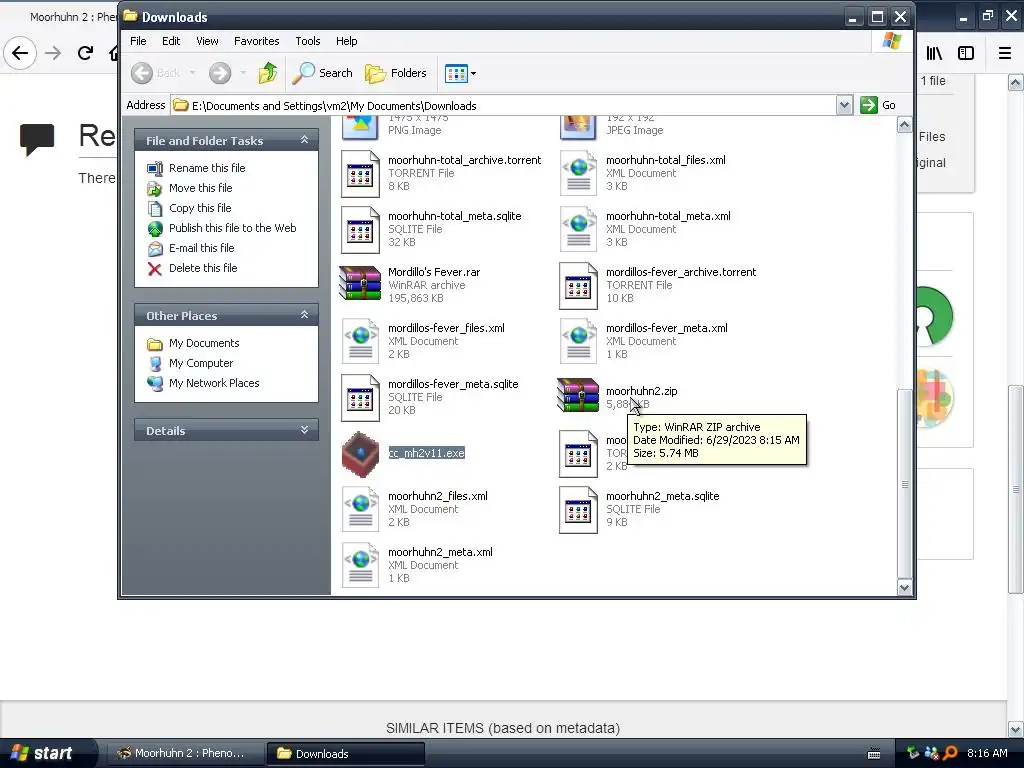Click the Downloads taskbar button

click(345, 754)
